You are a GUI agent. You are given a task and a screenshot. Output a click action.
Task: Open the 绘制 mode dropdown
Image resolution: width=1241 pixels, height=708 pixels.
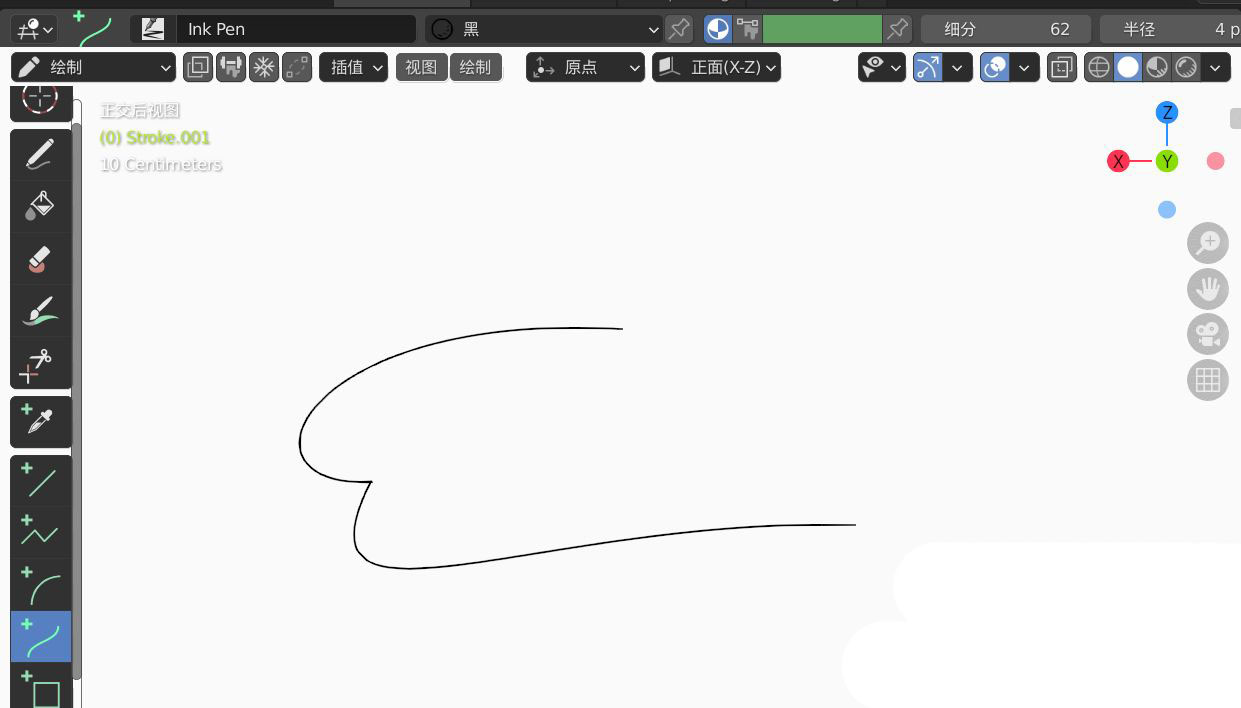tap(94, 67)
